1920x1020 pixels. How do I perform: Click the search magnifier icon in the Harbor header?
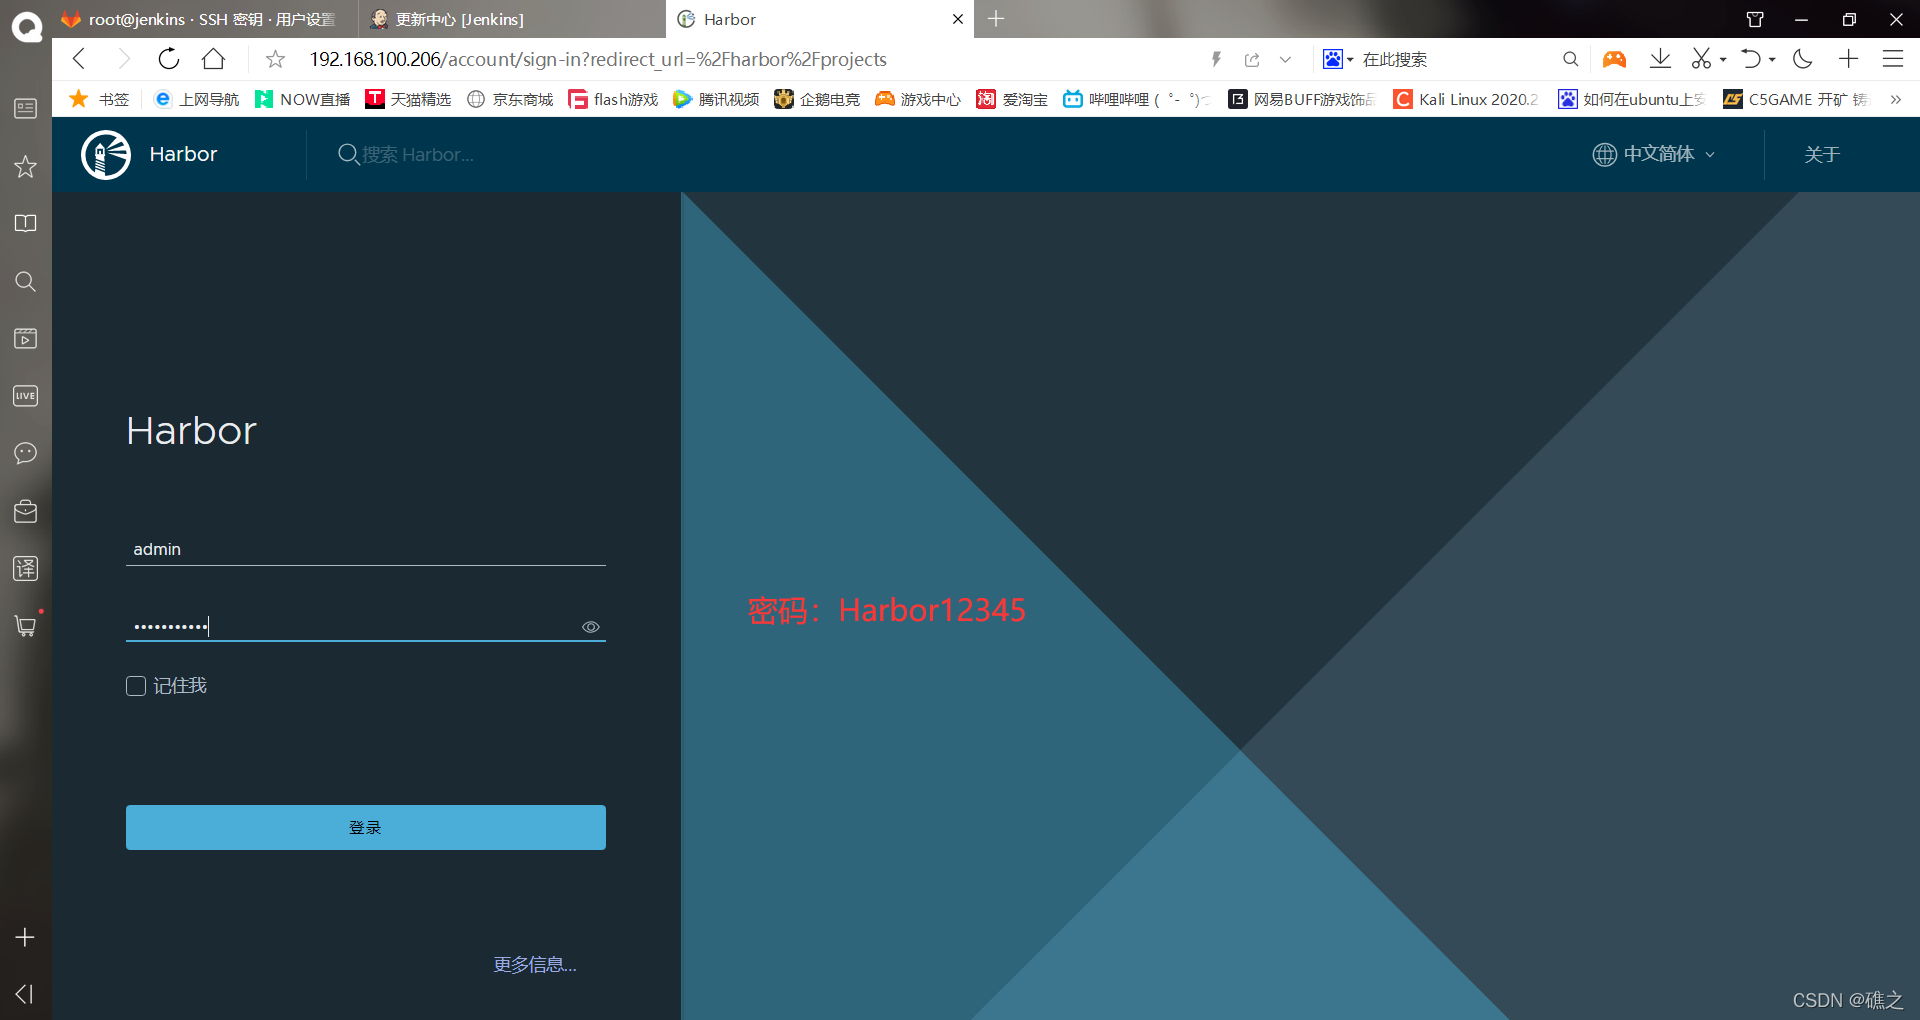point(348,154)
